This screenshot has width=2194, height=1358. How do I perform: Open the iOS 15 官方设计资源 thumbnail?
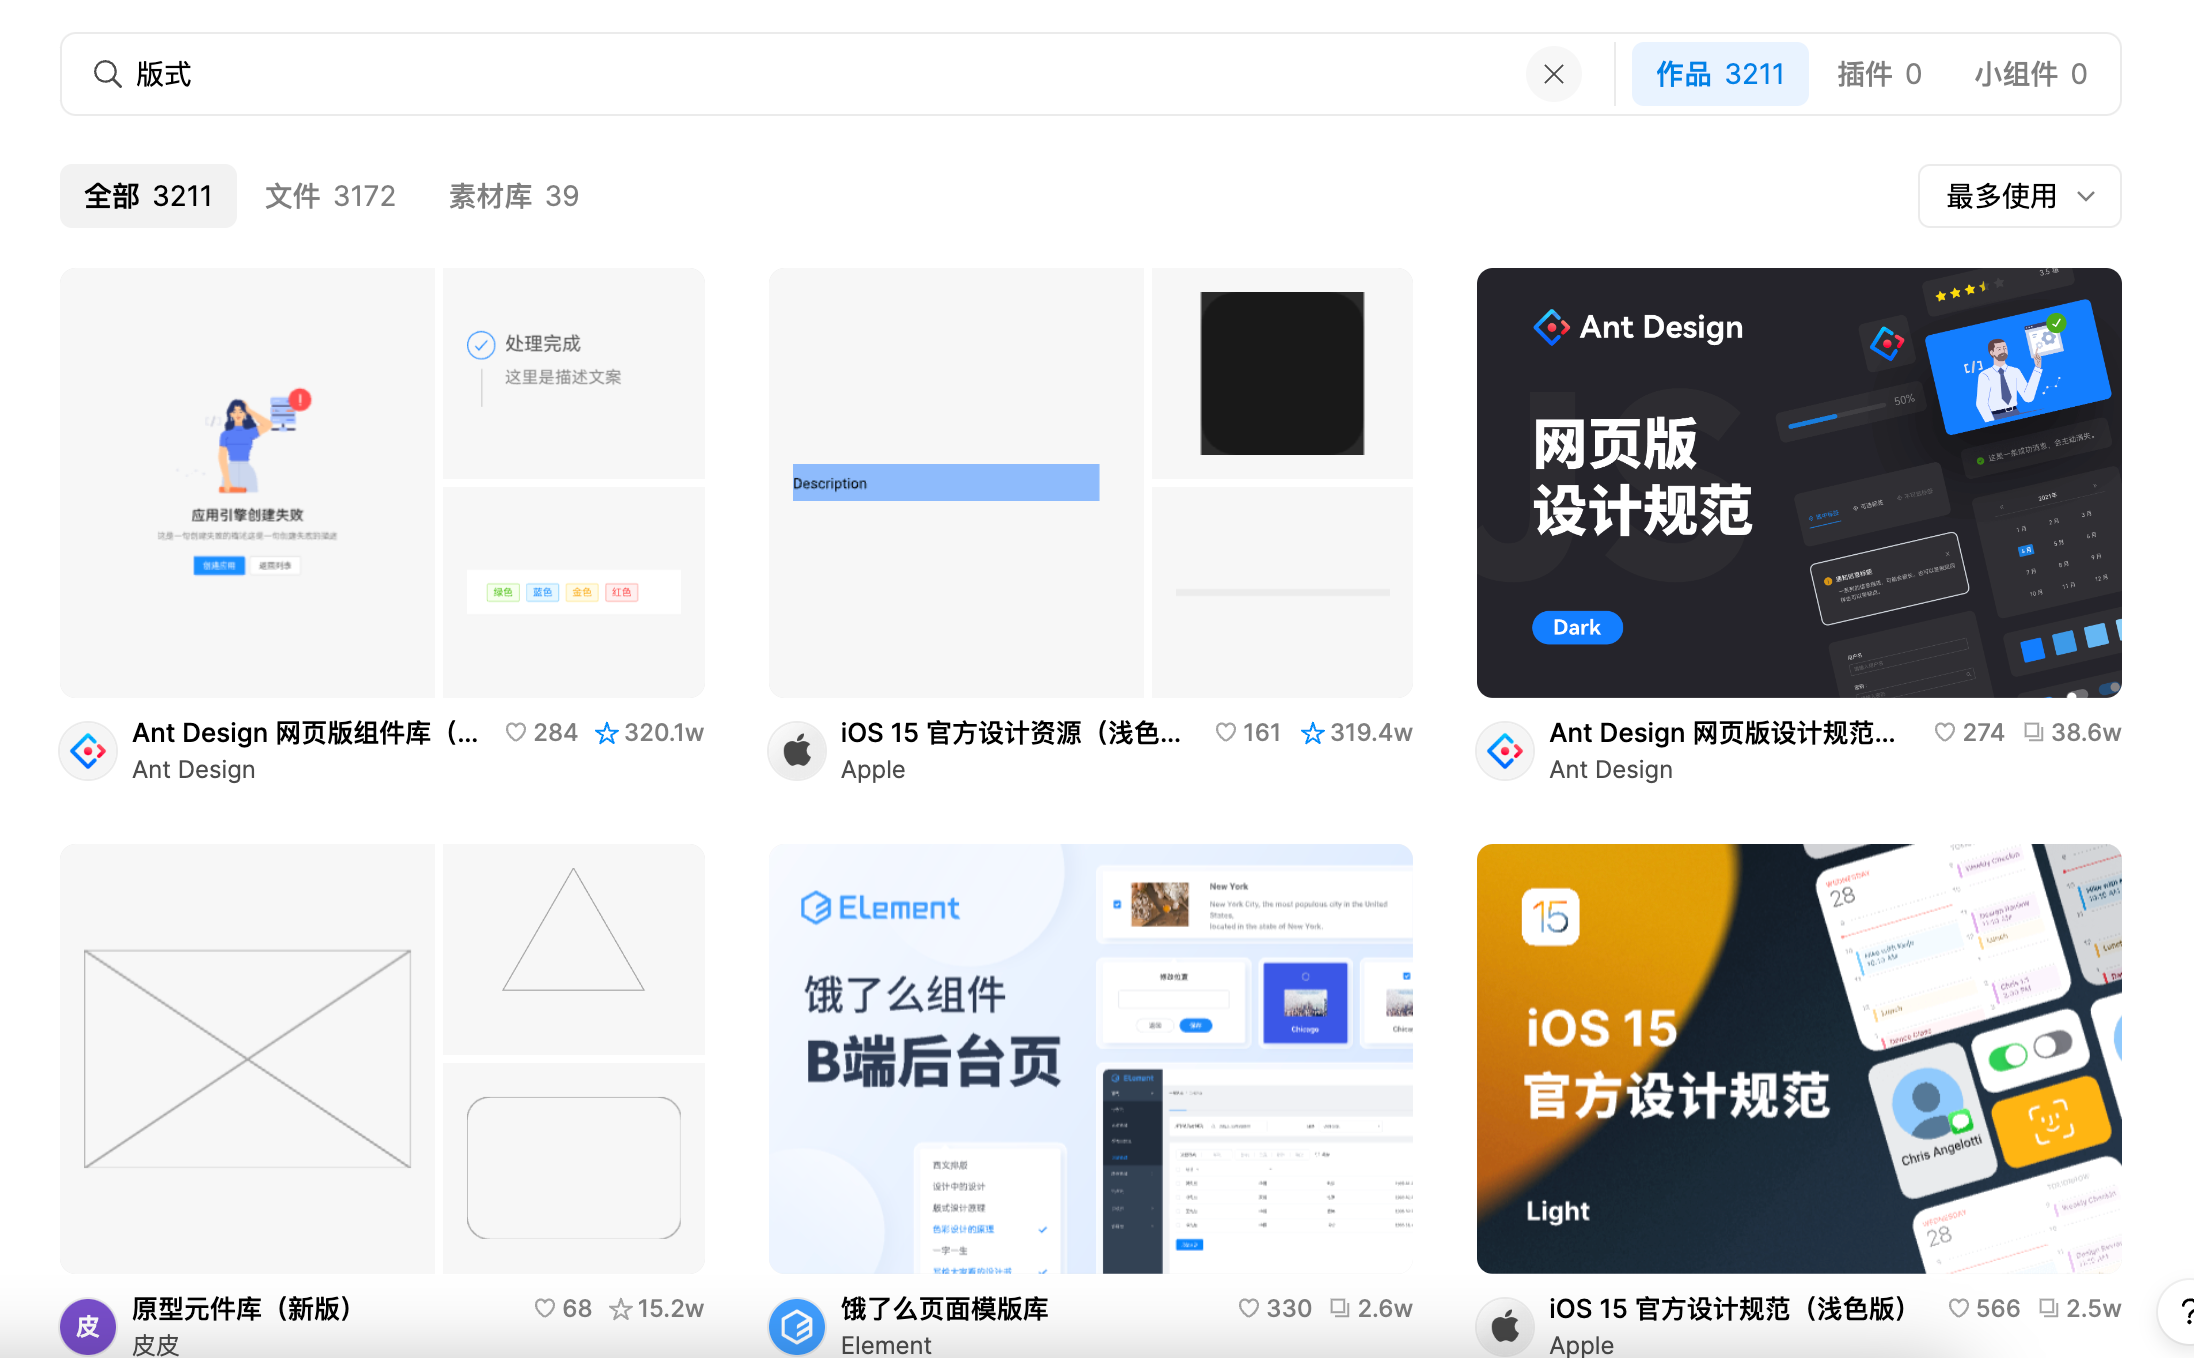click(1090, 482)
